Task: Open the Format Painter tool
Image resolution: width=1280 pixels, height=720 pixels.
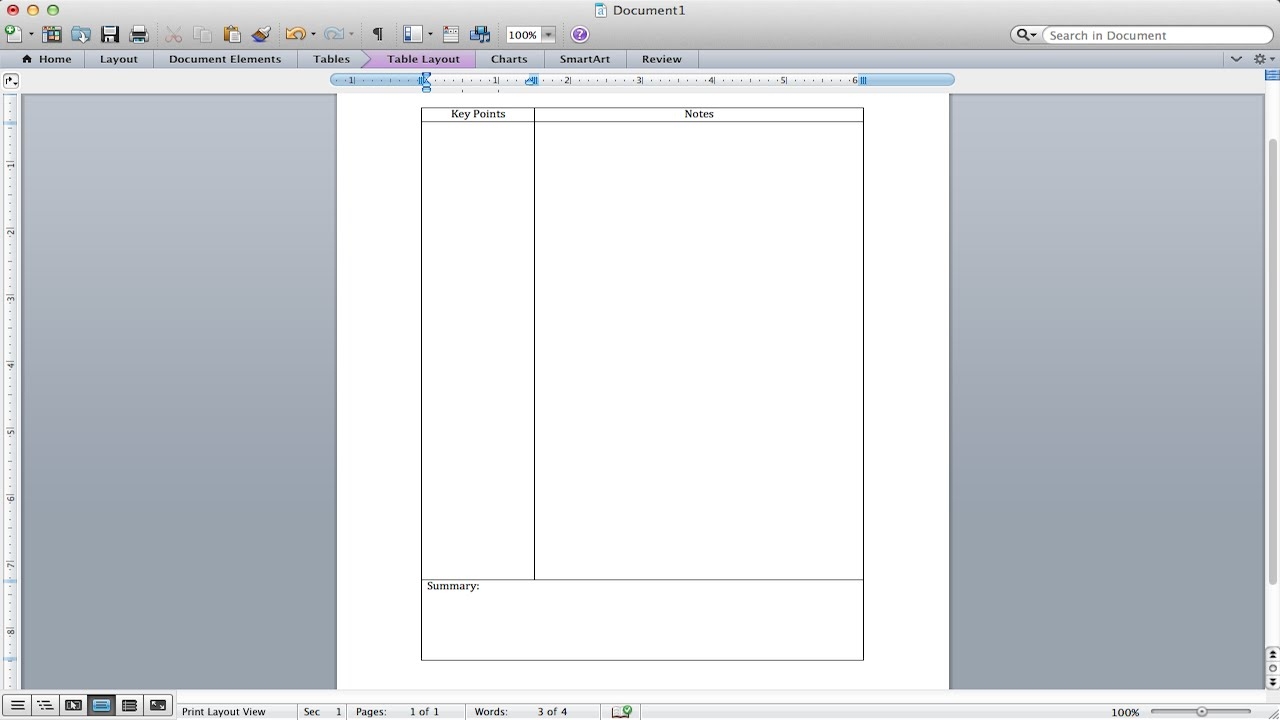Action: pos(261,34)
